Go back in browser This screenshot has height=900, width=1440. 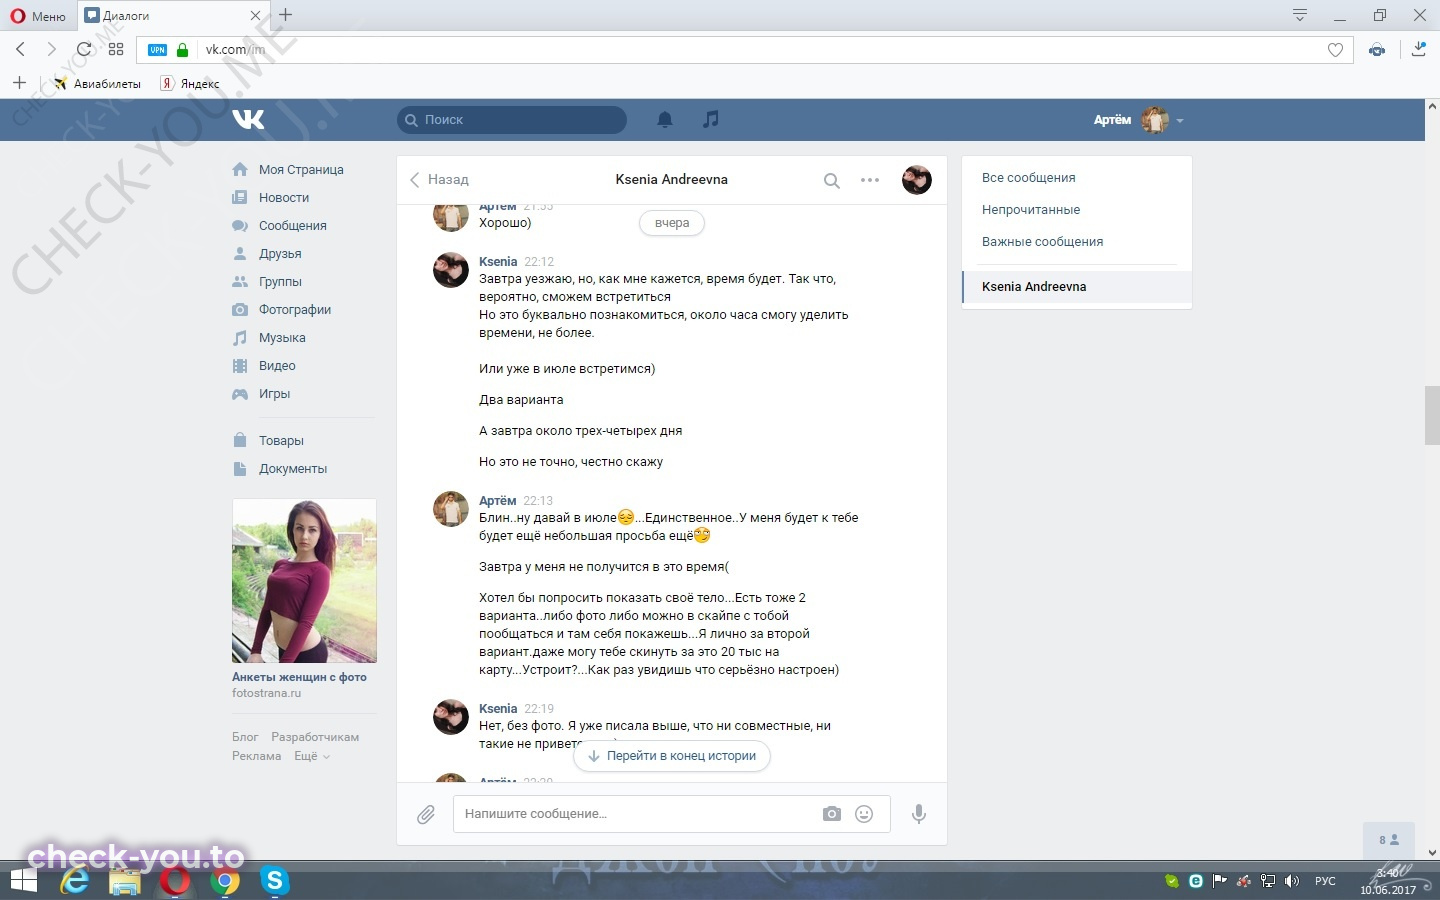(x=21, y=49)
